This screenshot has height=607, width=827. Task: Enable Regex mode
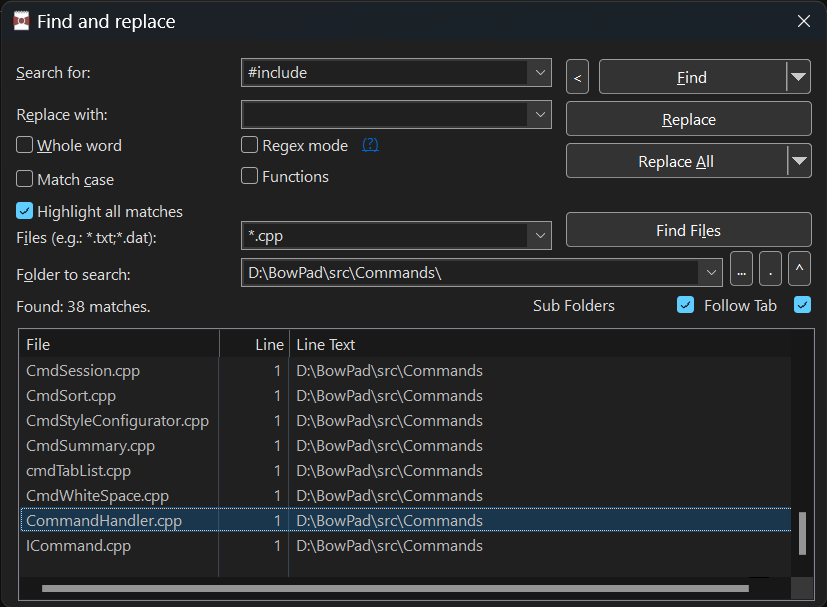point(249,145)
